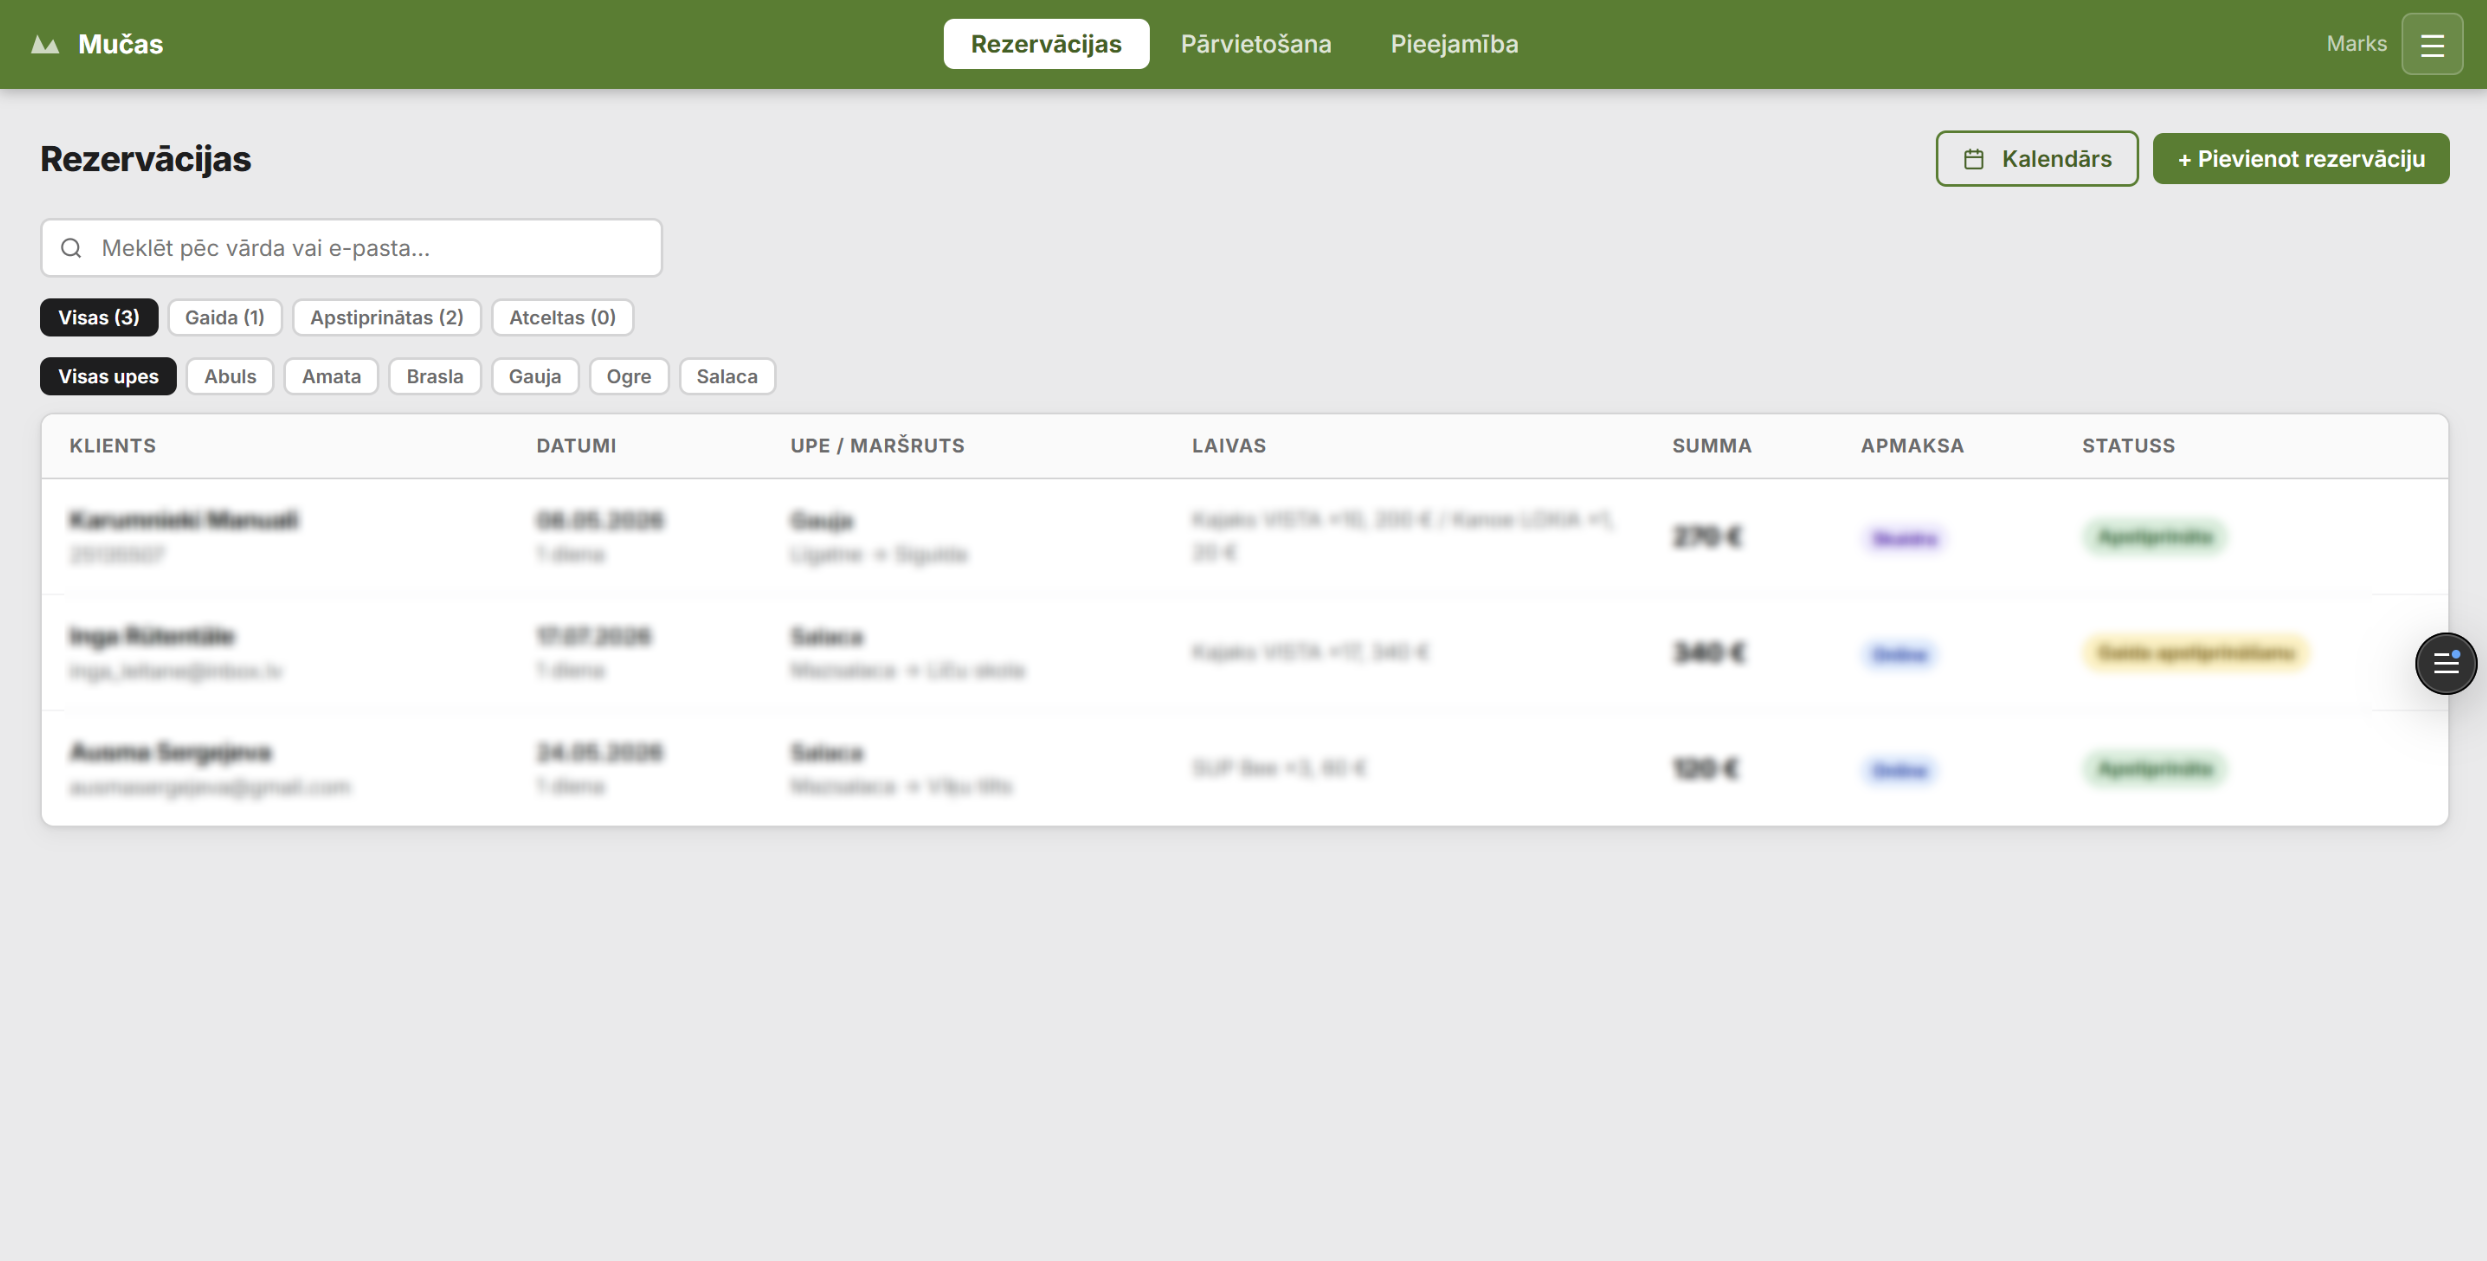Open the 270 € reservation row

point(1245,537)
